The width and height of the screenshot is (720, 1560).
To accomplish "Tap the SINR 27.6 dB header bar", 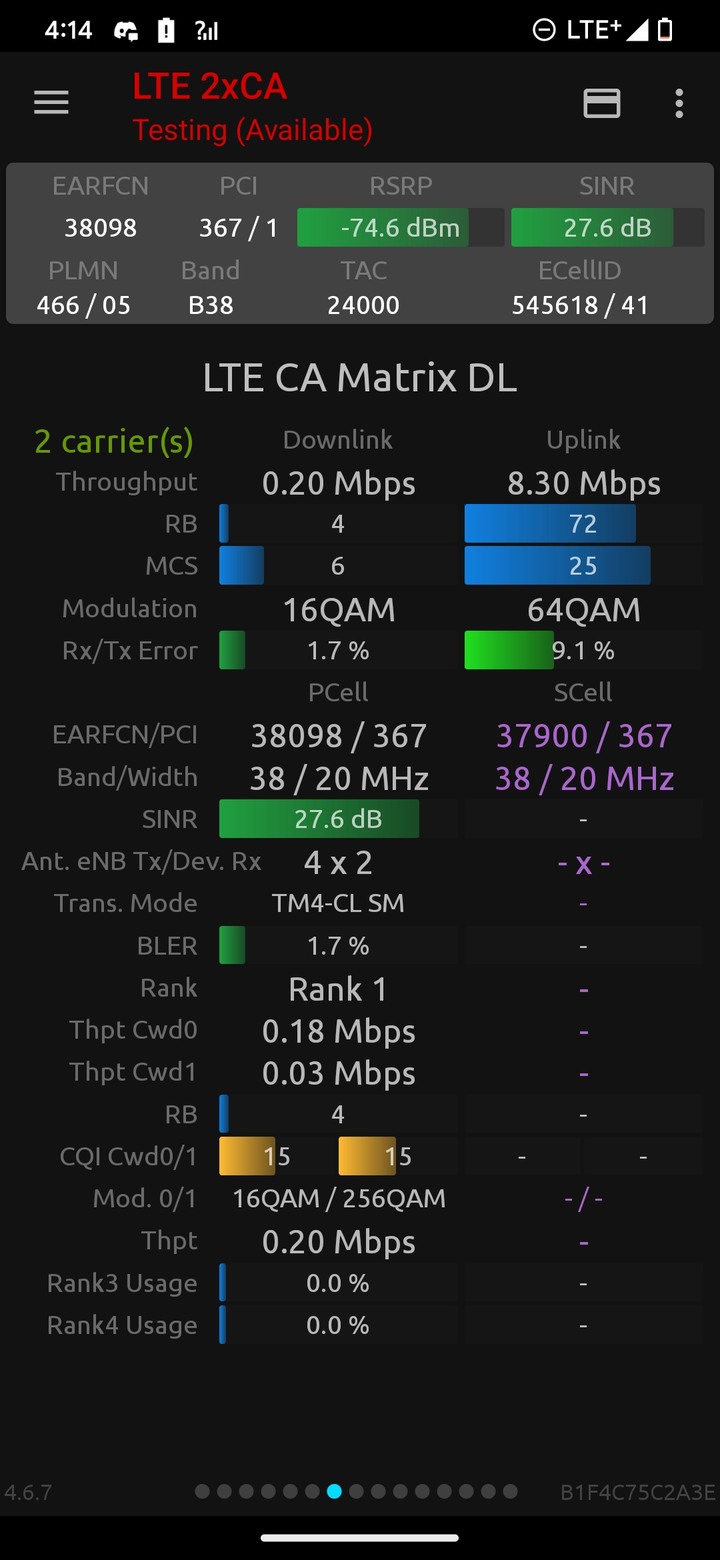I will (607, 228).
